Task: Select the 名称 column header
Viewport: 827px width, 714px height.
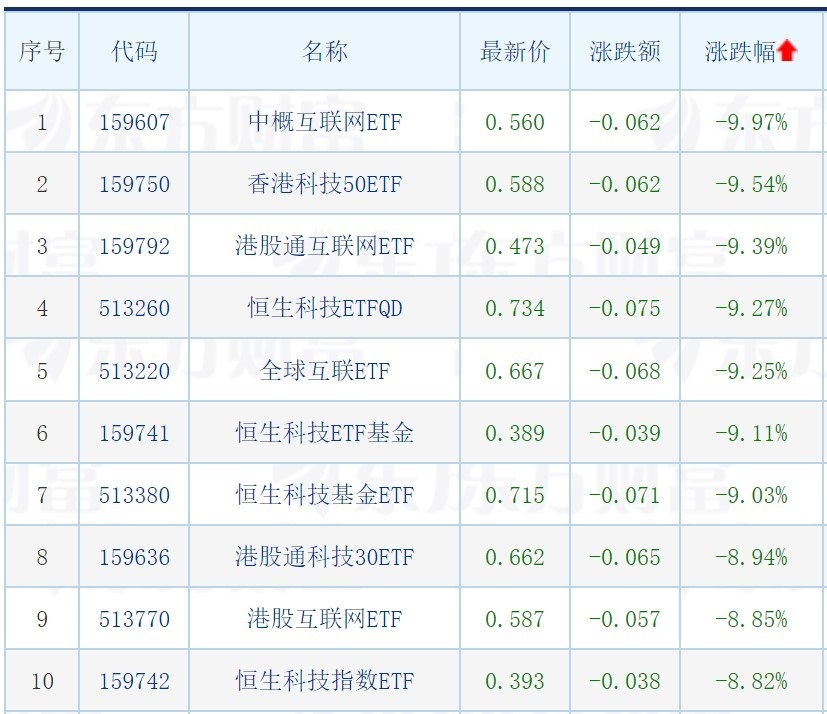Action: 324,52
